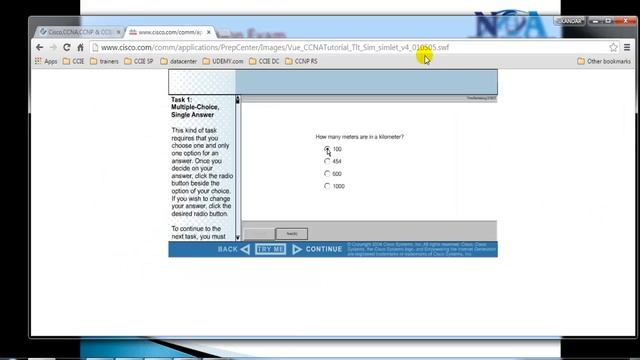Image resolution: width=640 pixels, height=360 pixels.
Task: Open the browser home page icon
Action: [x=80, y=47]
